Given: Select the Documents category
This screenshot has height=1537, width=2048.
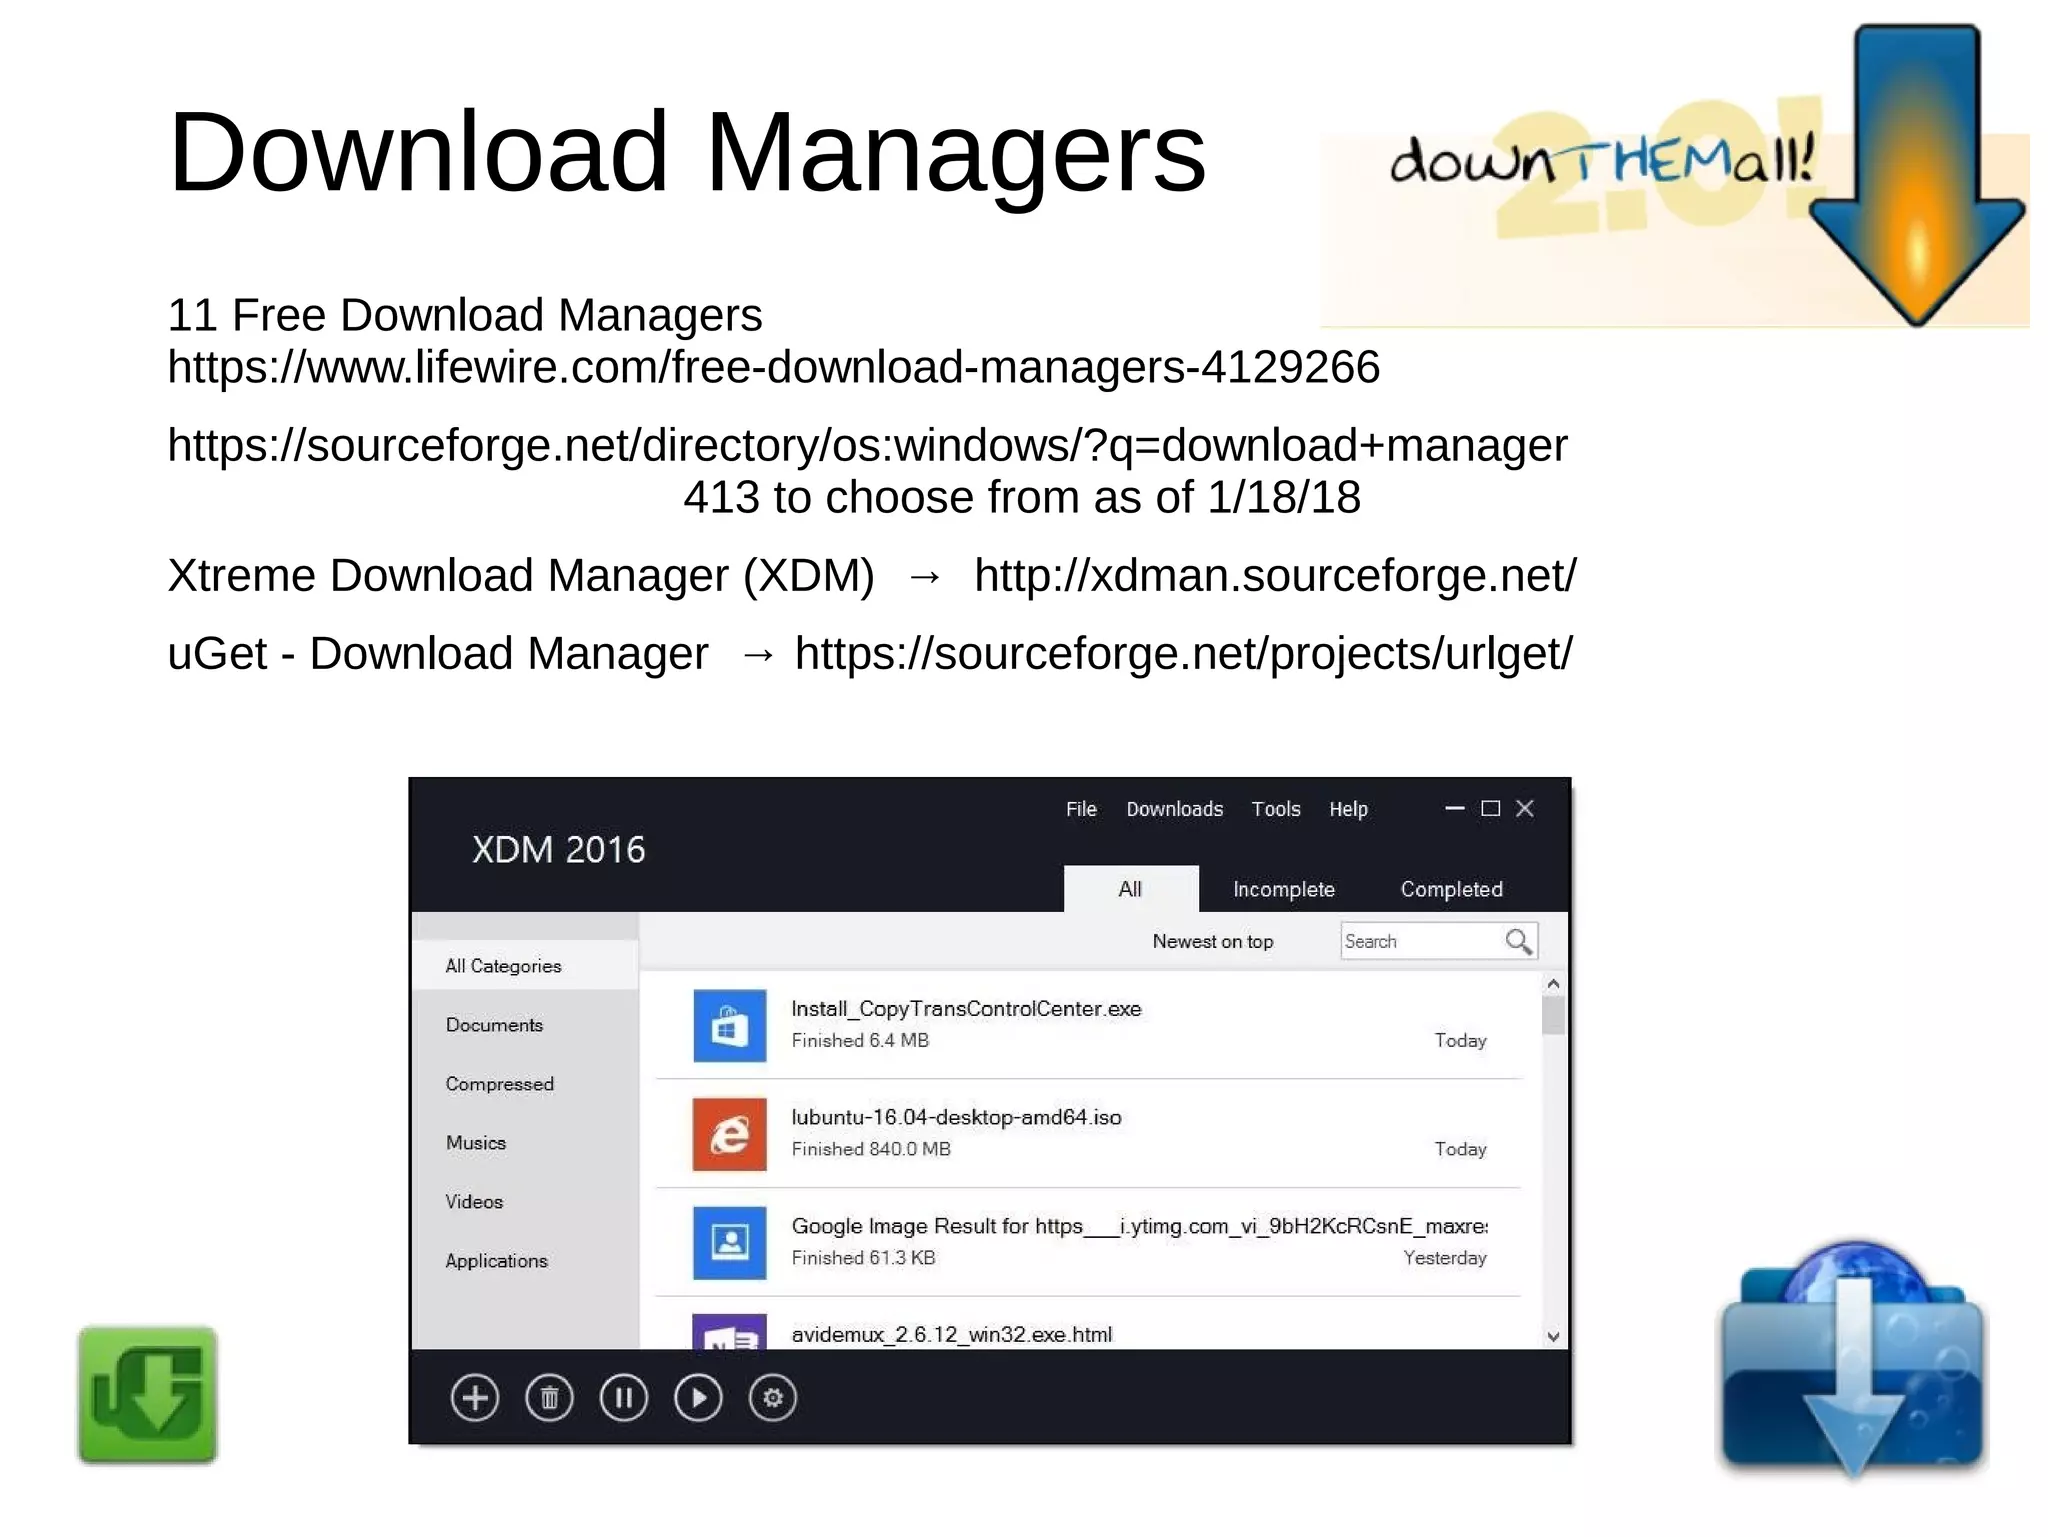Looking at the screenshot, I should click(494, 1025).
